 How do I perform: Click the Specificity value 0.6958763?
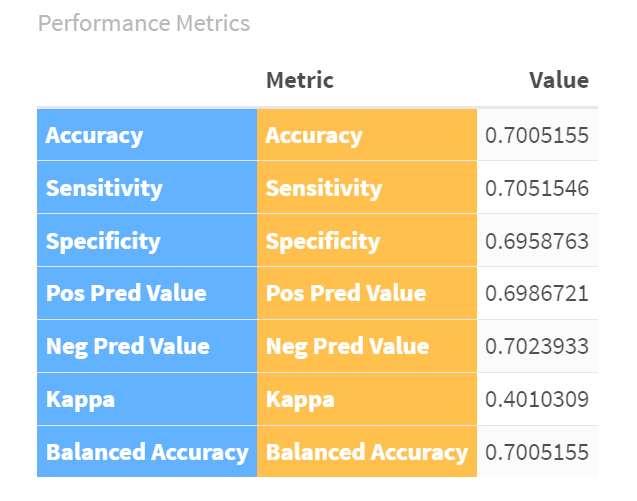click(536, 241)
